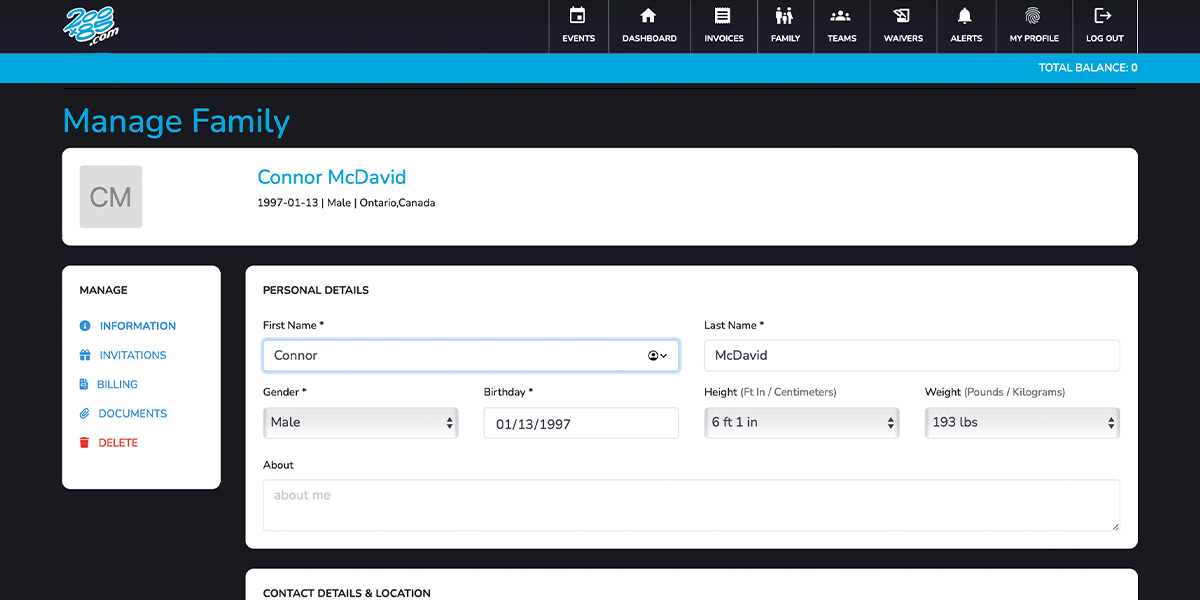Image resolution: width=1200 pixels, height=600 pixels.
Task: Click the Alerts bell icon
Action: (x=965, y=15)
